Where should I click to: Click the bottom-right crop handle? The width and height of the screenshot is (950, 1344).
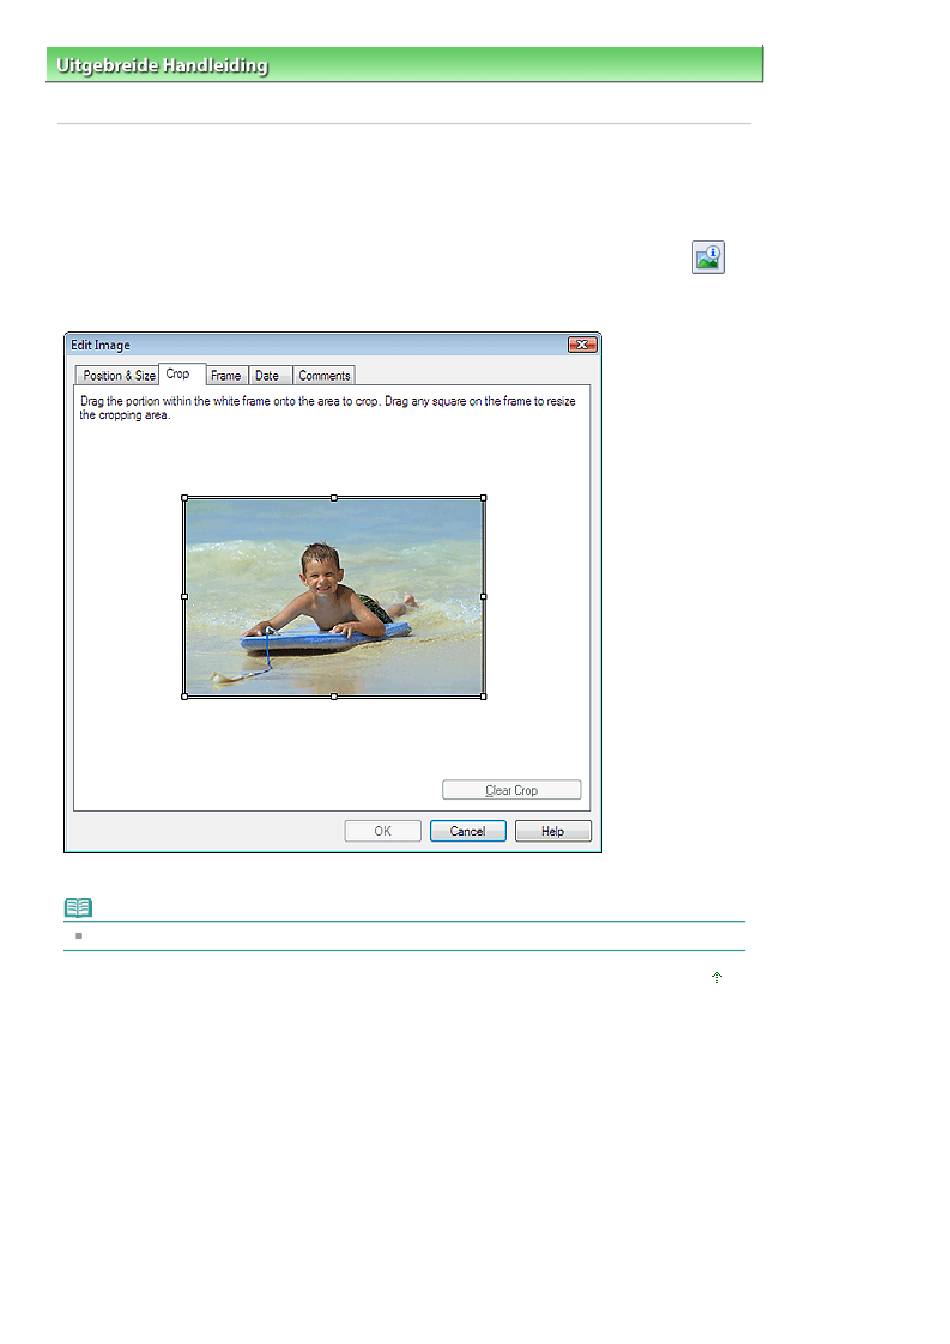coord(484,696)
